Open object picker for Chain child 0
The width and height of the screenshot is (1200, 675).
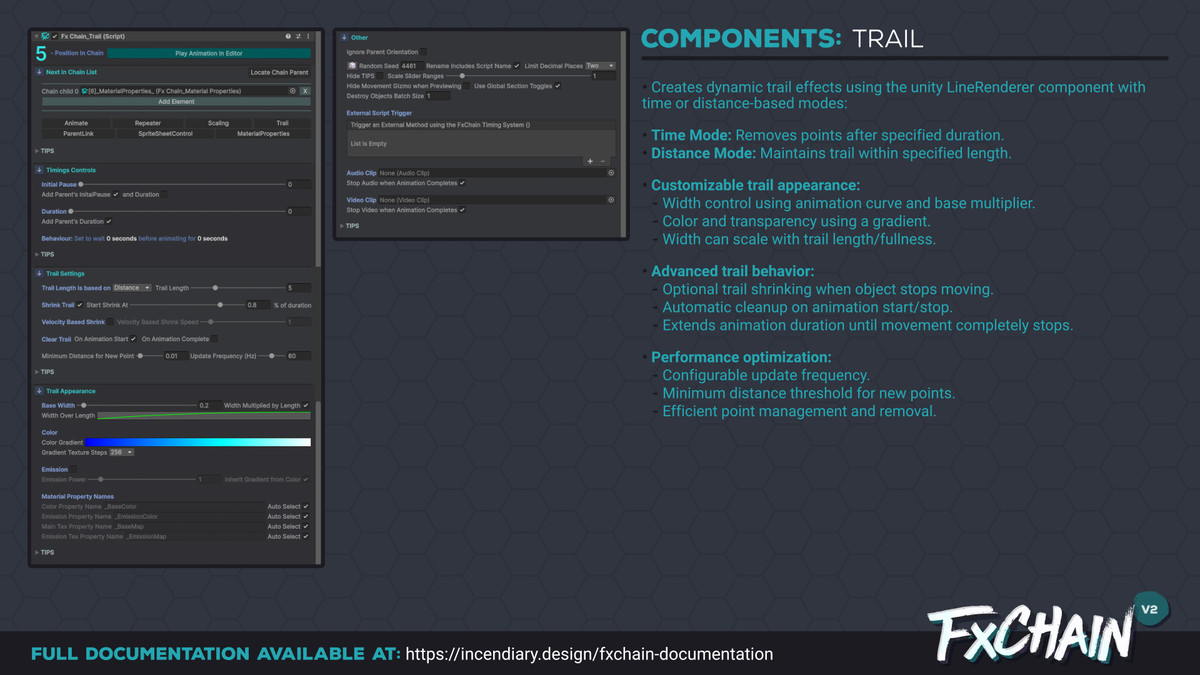click(x=292, y=91)
